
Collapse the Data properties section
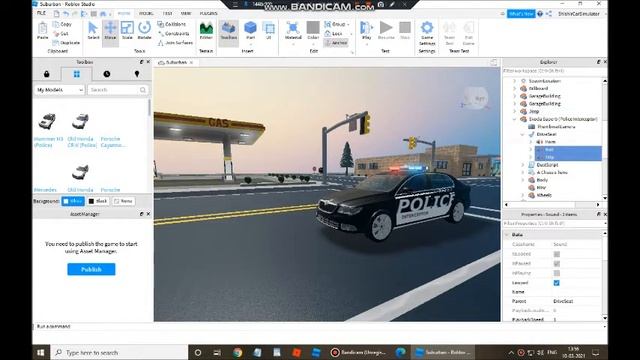pyautogui.click(x=507, y=235)
